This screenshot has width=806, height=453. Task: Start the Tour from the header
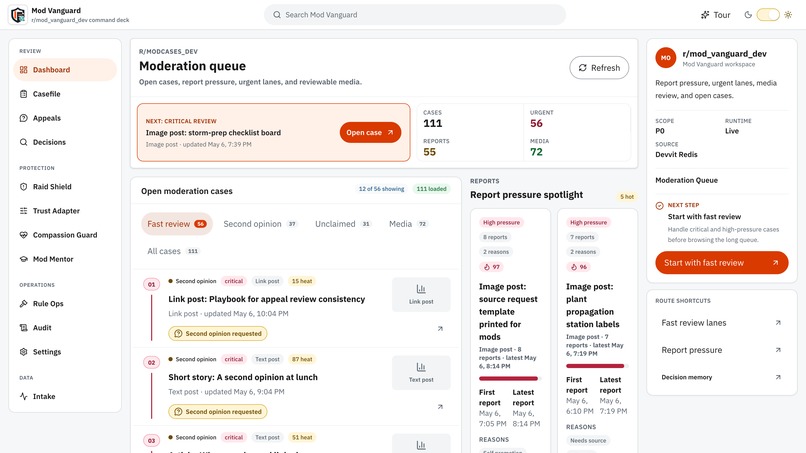[x=716, y=15]
